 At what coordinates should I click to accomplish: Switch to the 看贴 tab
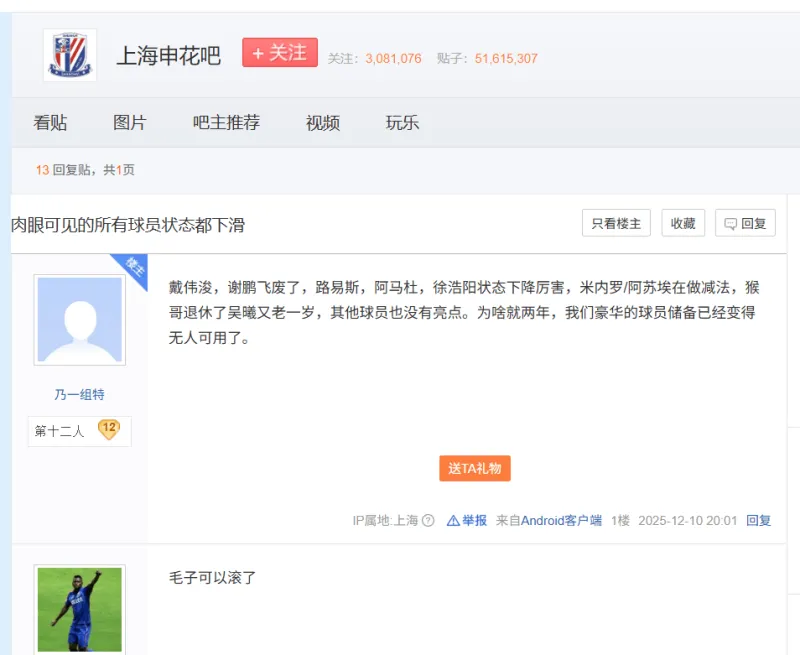click(x=50, y=123)
